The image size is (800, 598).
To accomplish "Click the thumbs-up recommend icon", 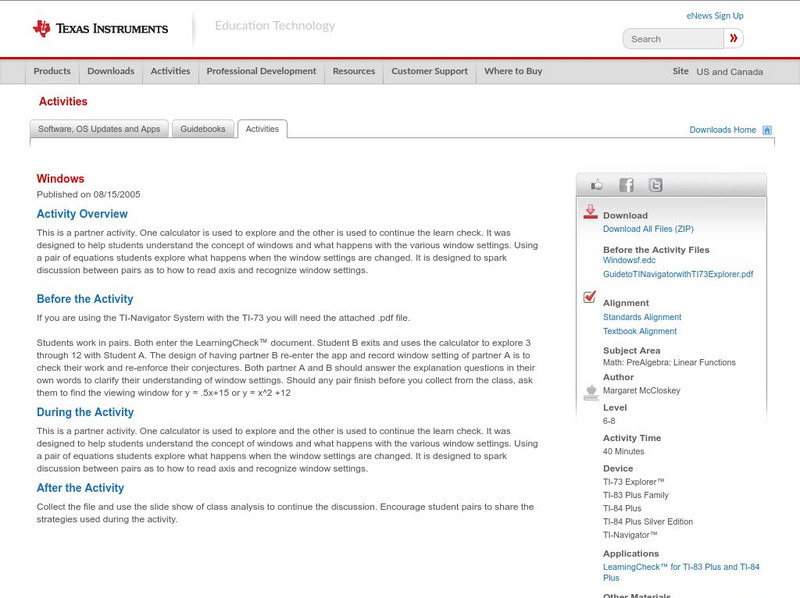I will (x=597, y=183).
